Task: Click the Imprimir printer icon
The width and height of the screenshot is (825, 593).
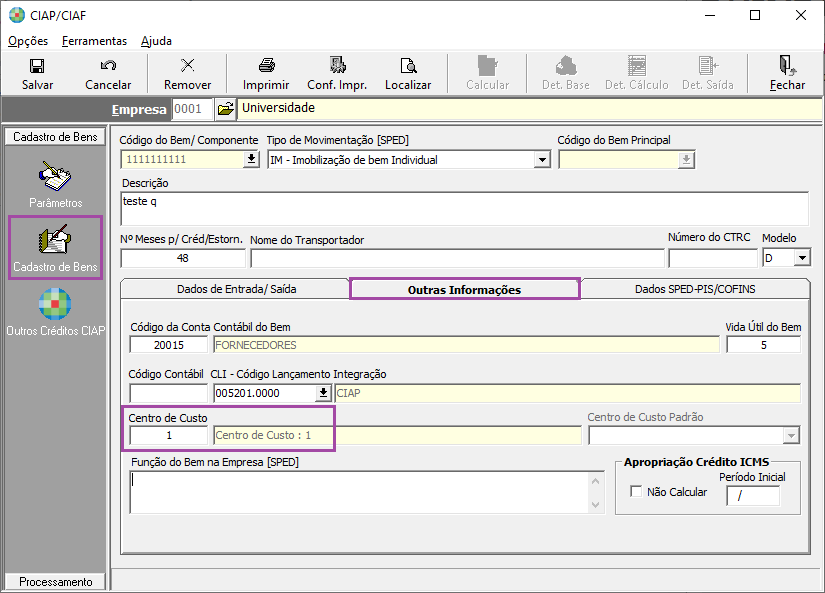Action: [266, 65]
